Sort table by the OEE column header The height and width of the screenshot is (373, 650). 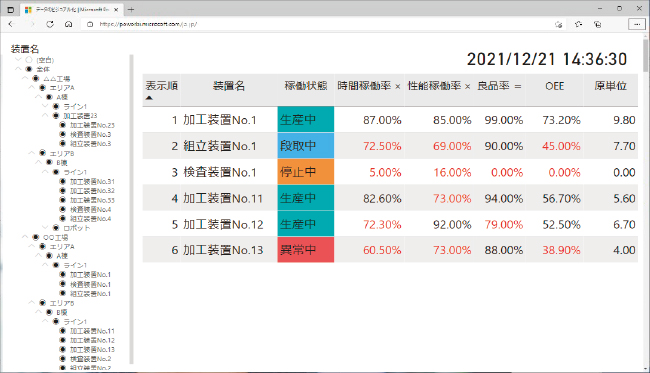point(555,86)
